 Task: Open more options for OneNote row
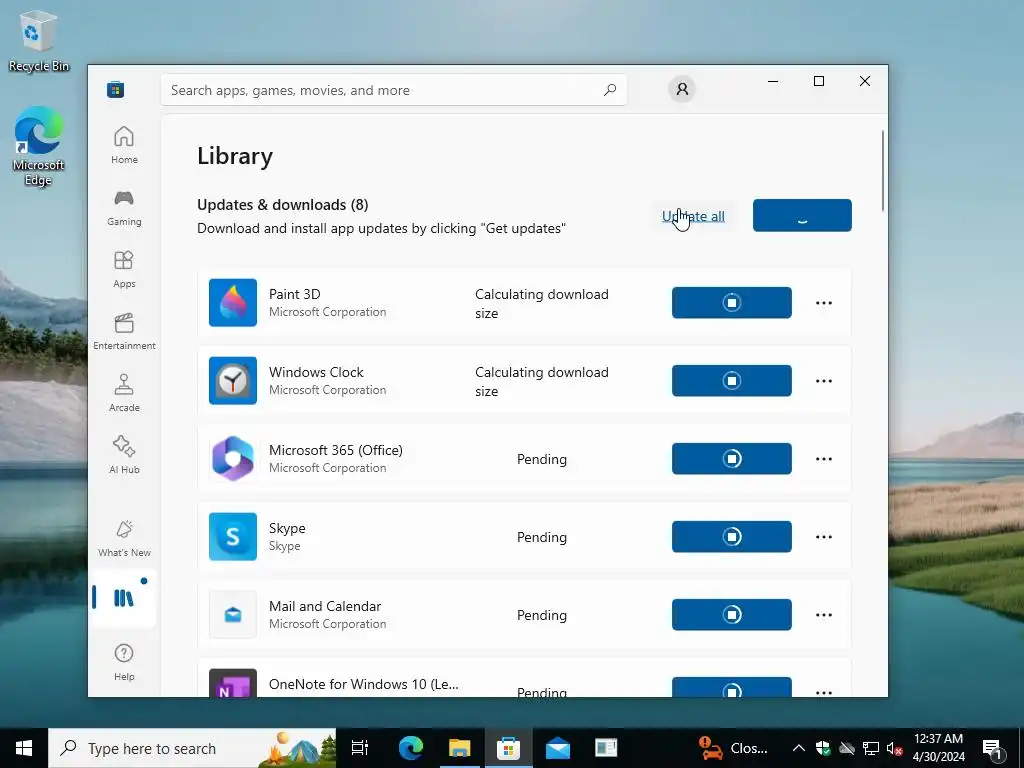tap(824, 692)
